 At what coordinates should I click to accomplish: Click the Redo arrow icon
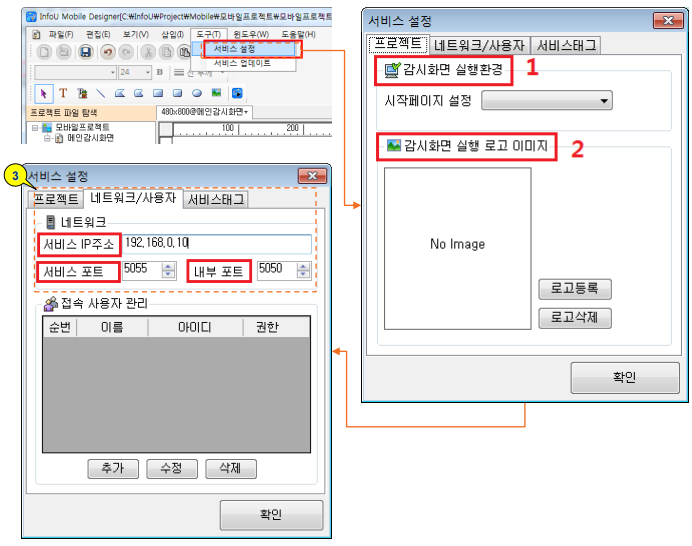(127, 52)
